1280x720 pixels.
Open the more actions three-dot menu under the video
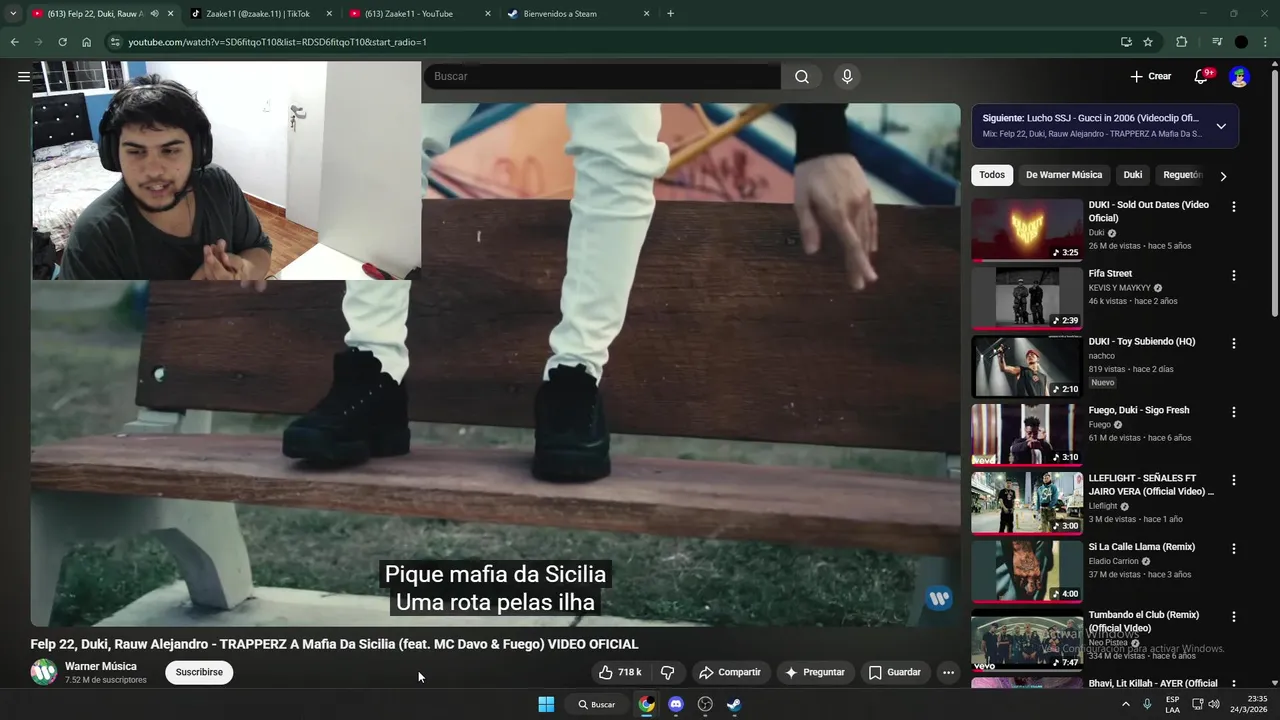(948, 672)
